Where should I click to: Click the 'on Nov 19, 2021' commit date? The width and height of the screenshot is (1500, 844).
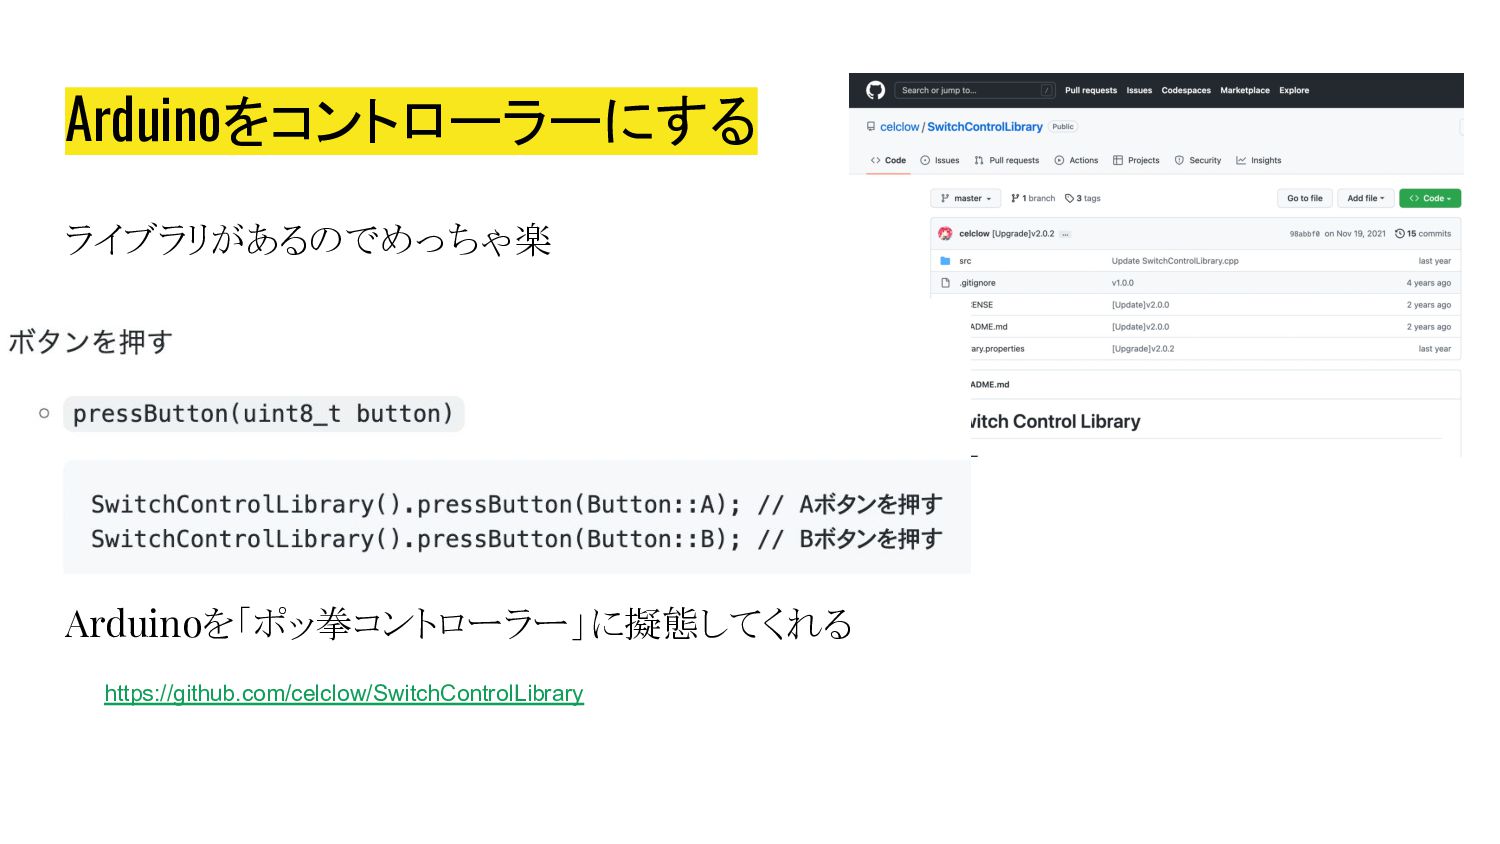pyautogui.click(x=1355, y=234)
